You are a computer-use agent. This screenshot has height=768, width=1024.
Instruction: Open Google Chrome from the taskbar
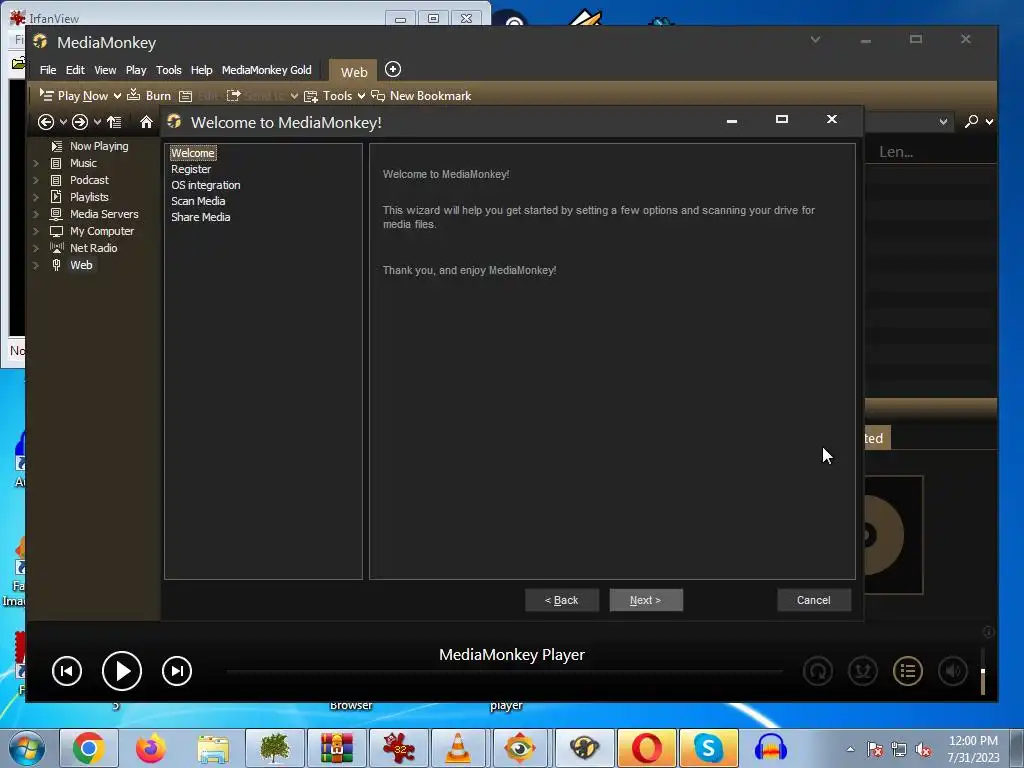pos(89,748)
